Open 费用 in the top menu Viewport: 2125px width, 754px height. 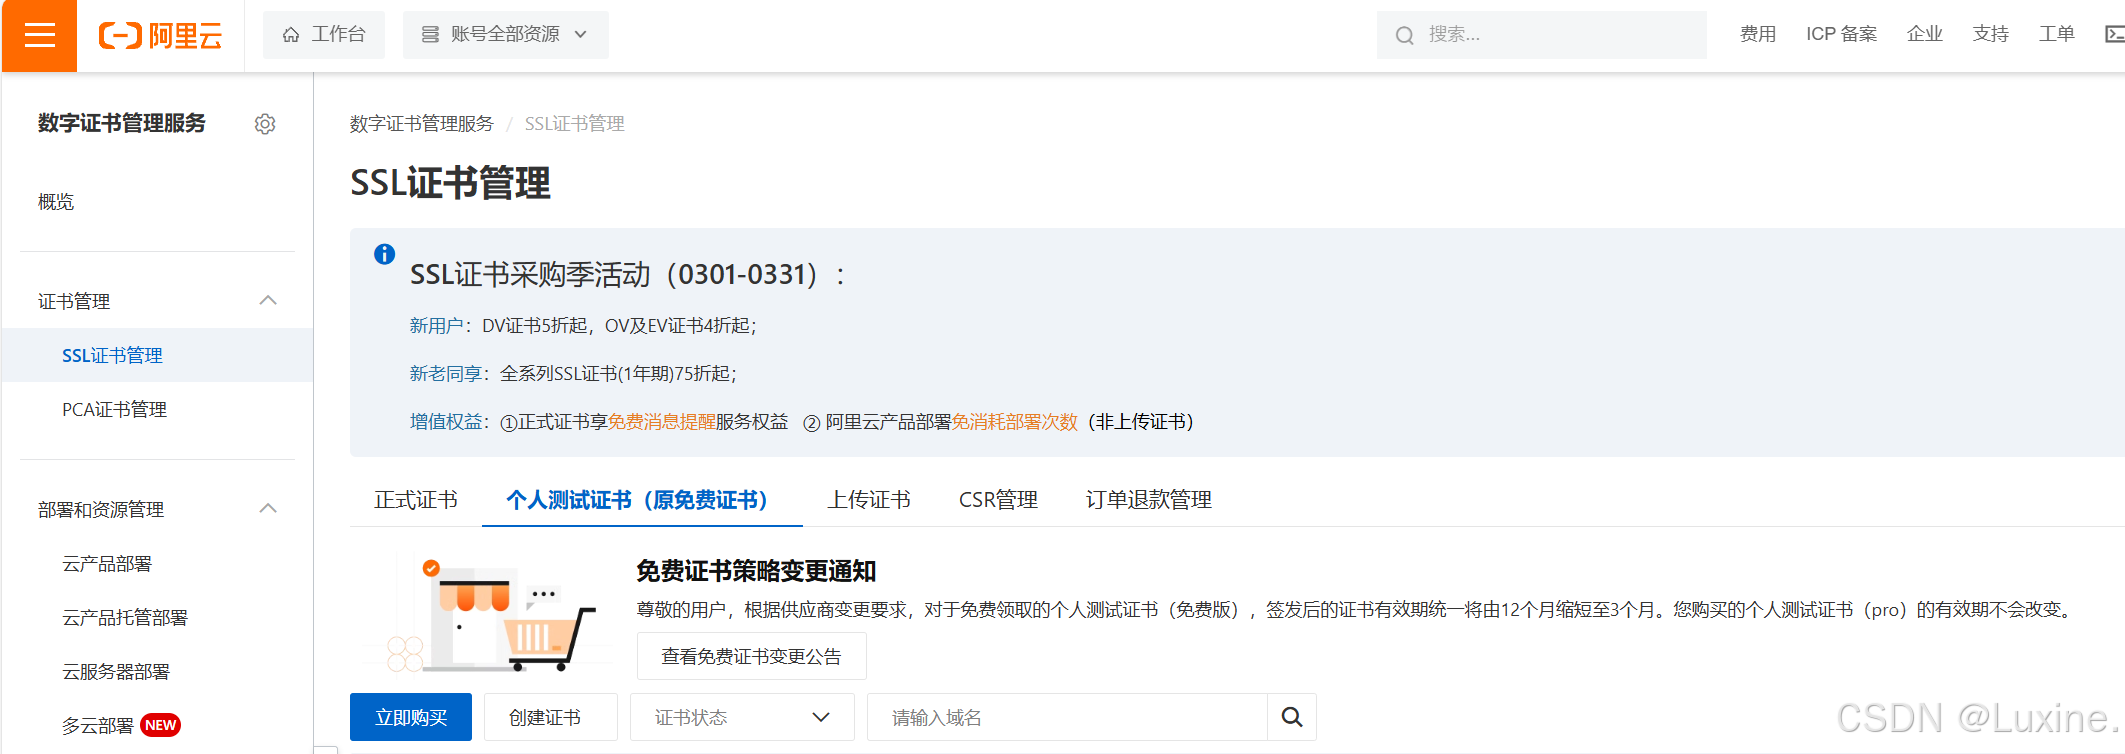[1757, 35]
